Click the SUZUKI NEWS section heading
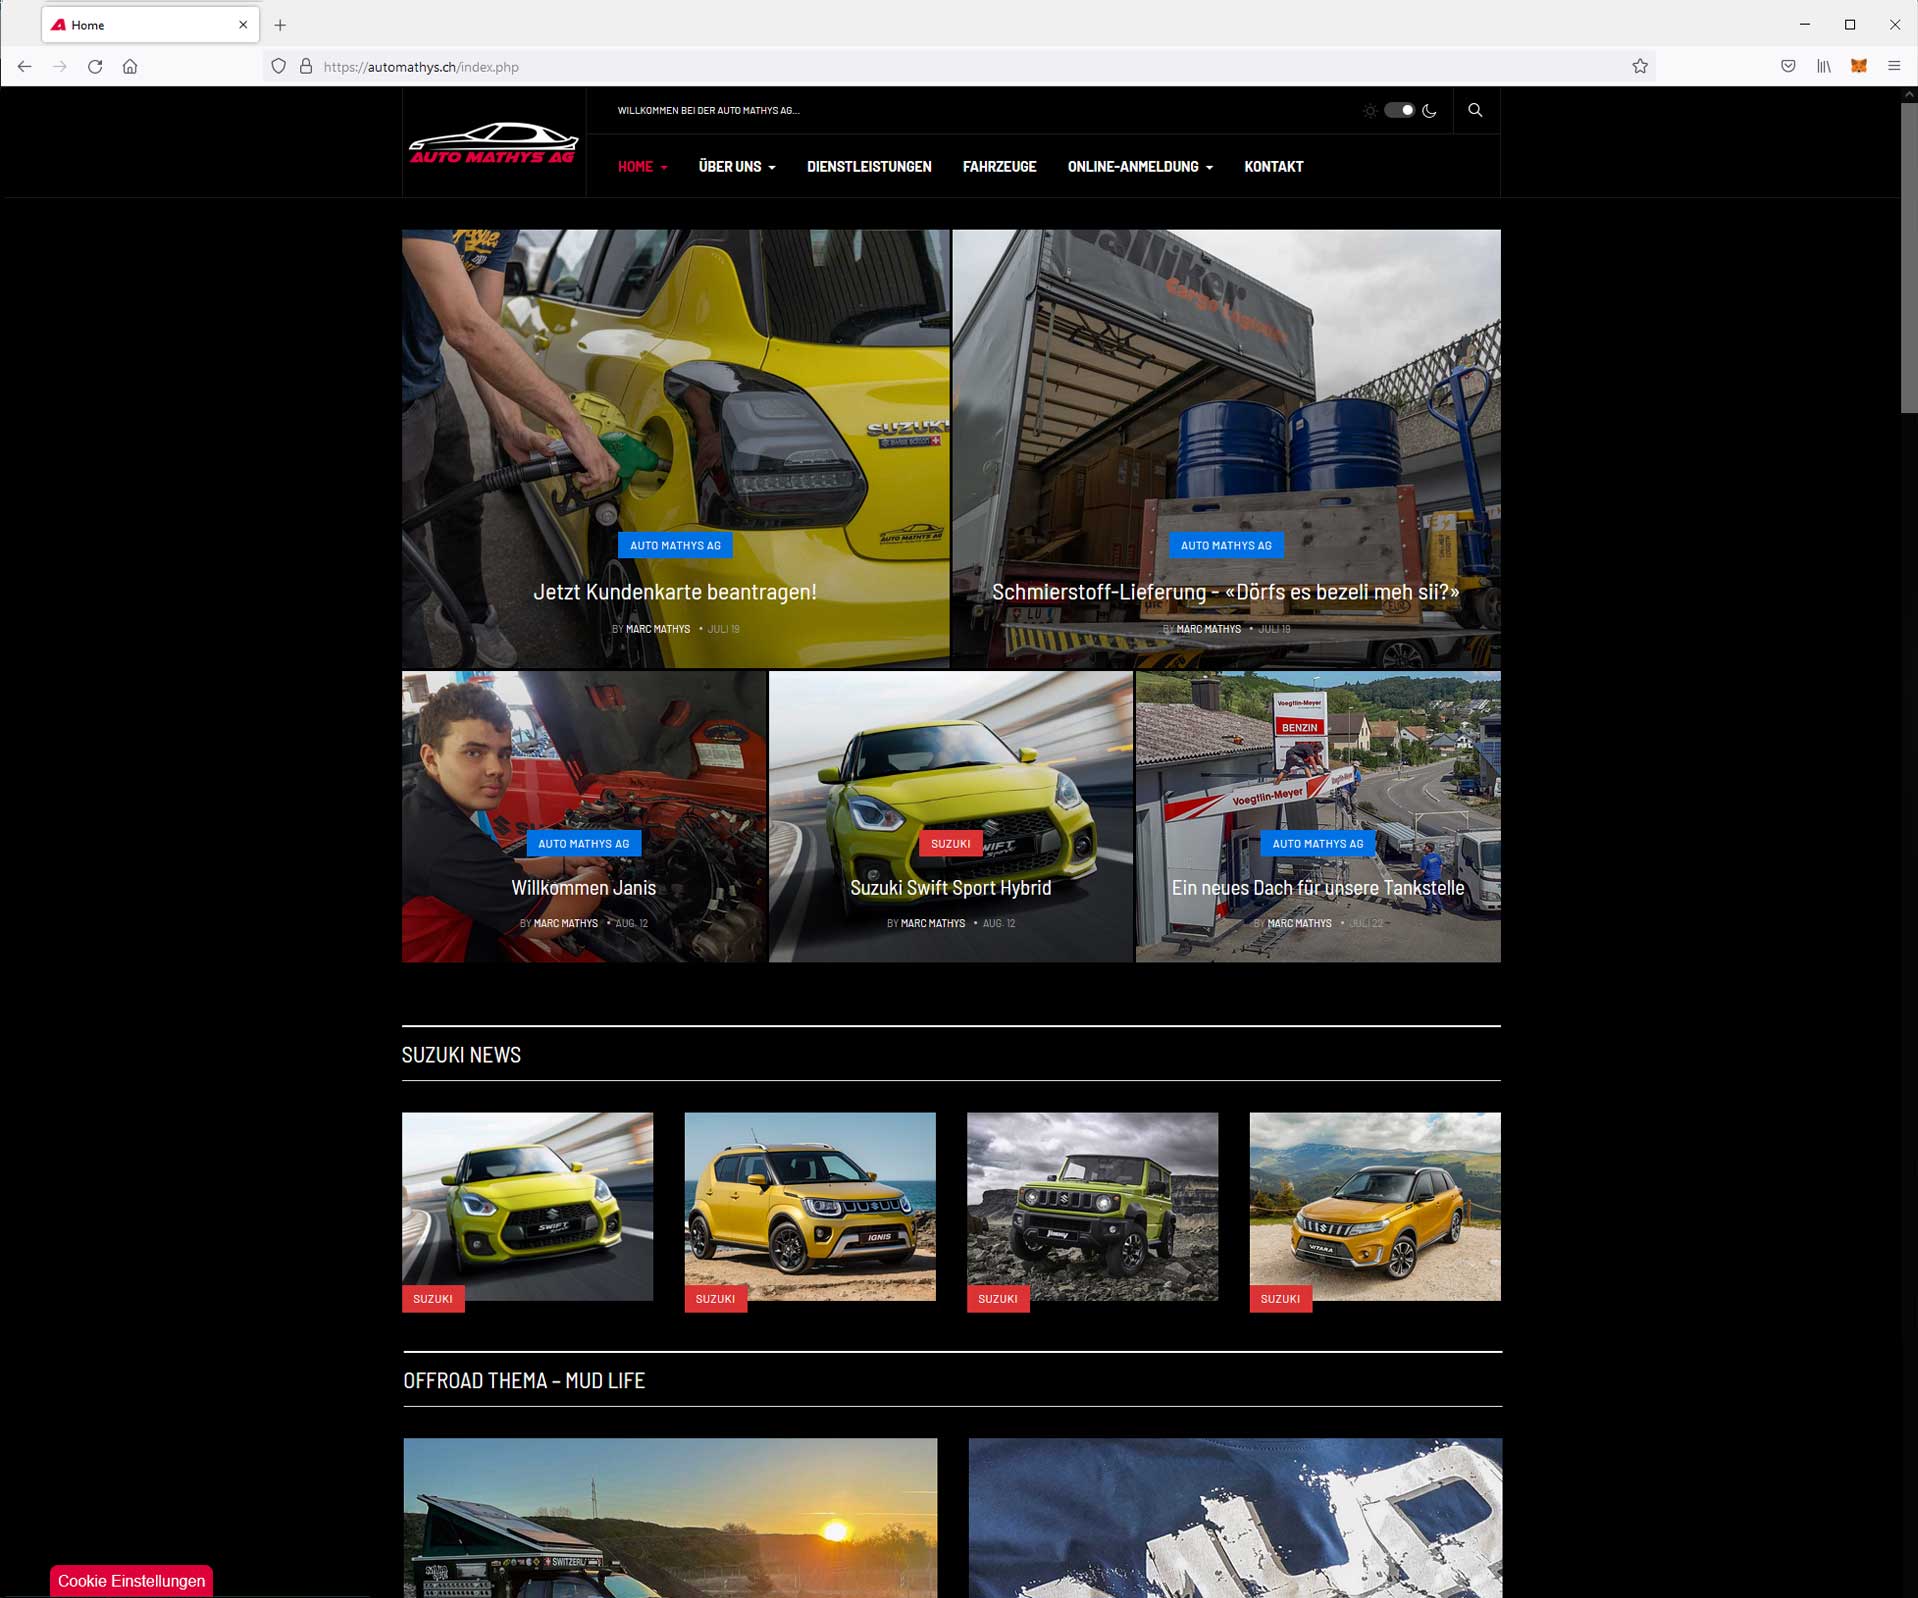The width and height of the screenshot is (1918, 1598). click(461, 1055)
